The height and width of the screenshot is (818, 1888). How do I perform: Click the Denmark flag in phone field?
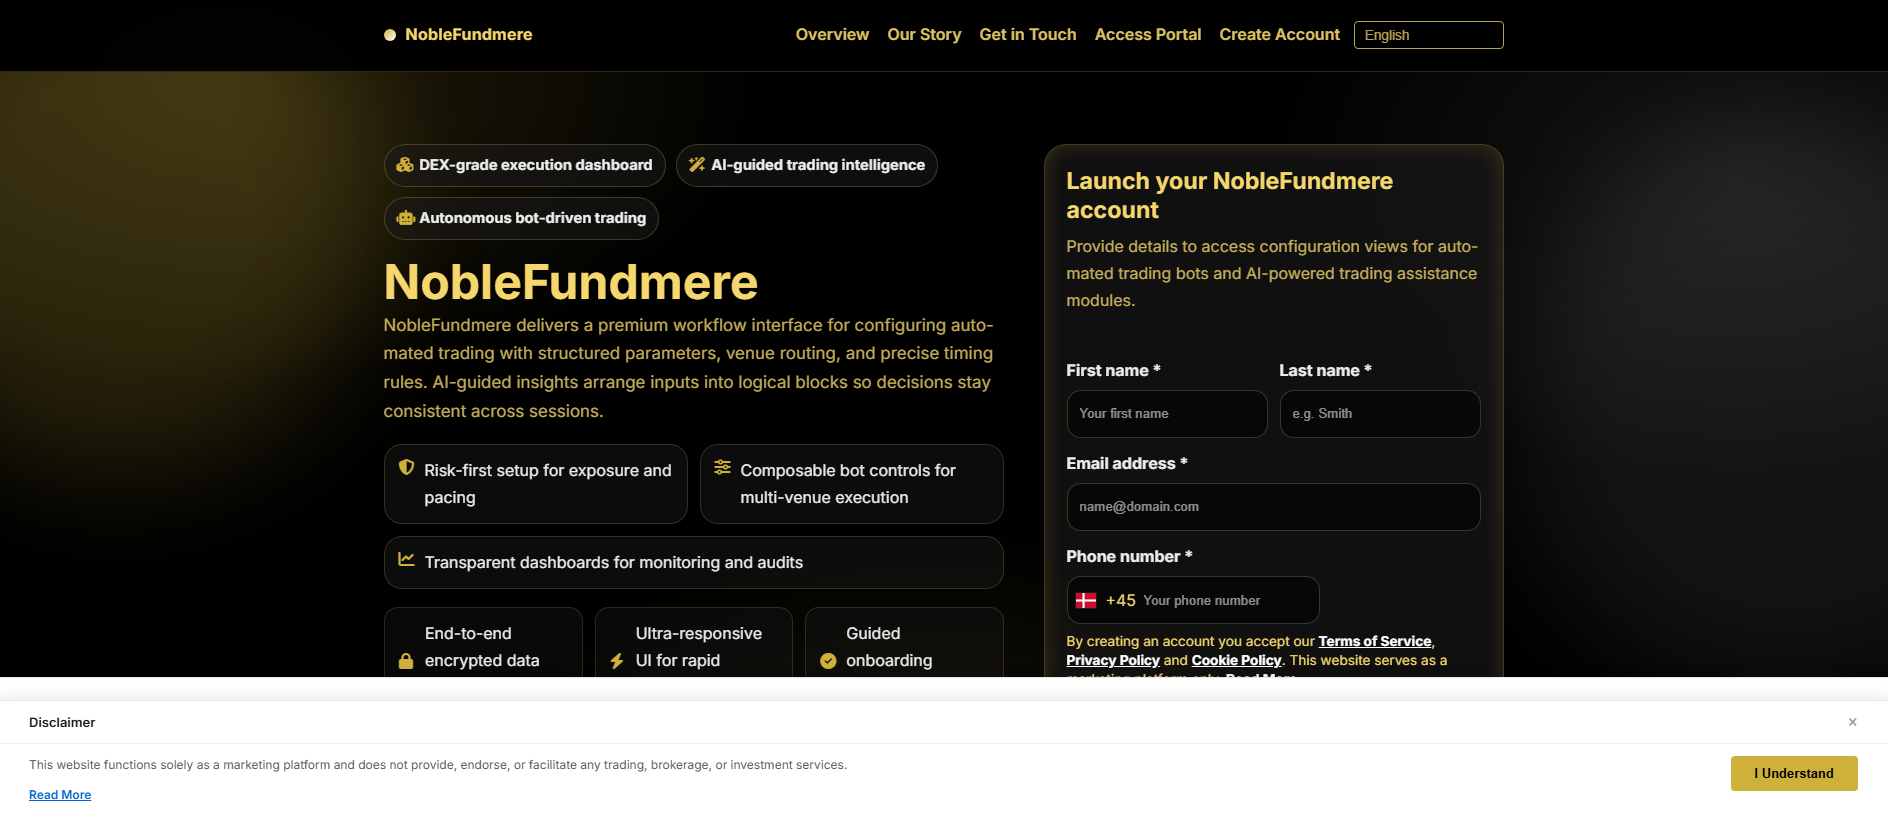pos(1086,600)
